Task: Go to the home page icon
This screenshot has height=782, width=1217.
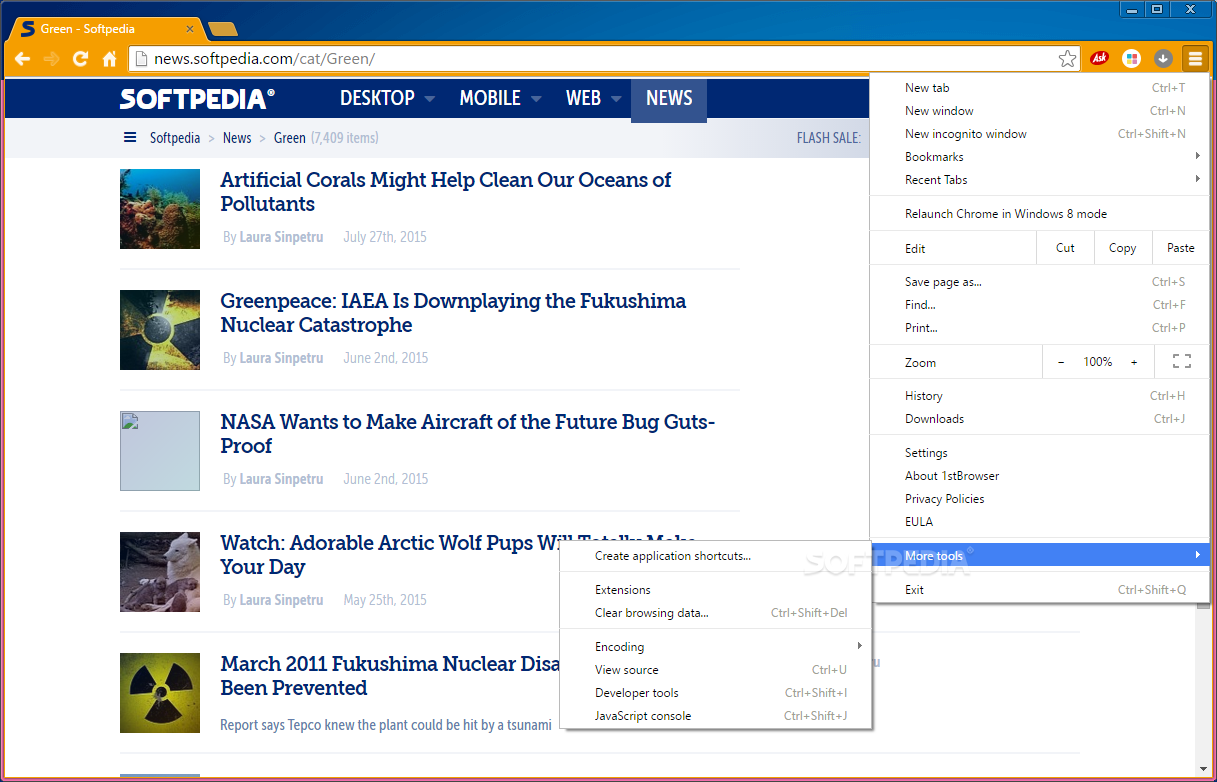Action: 110,59
